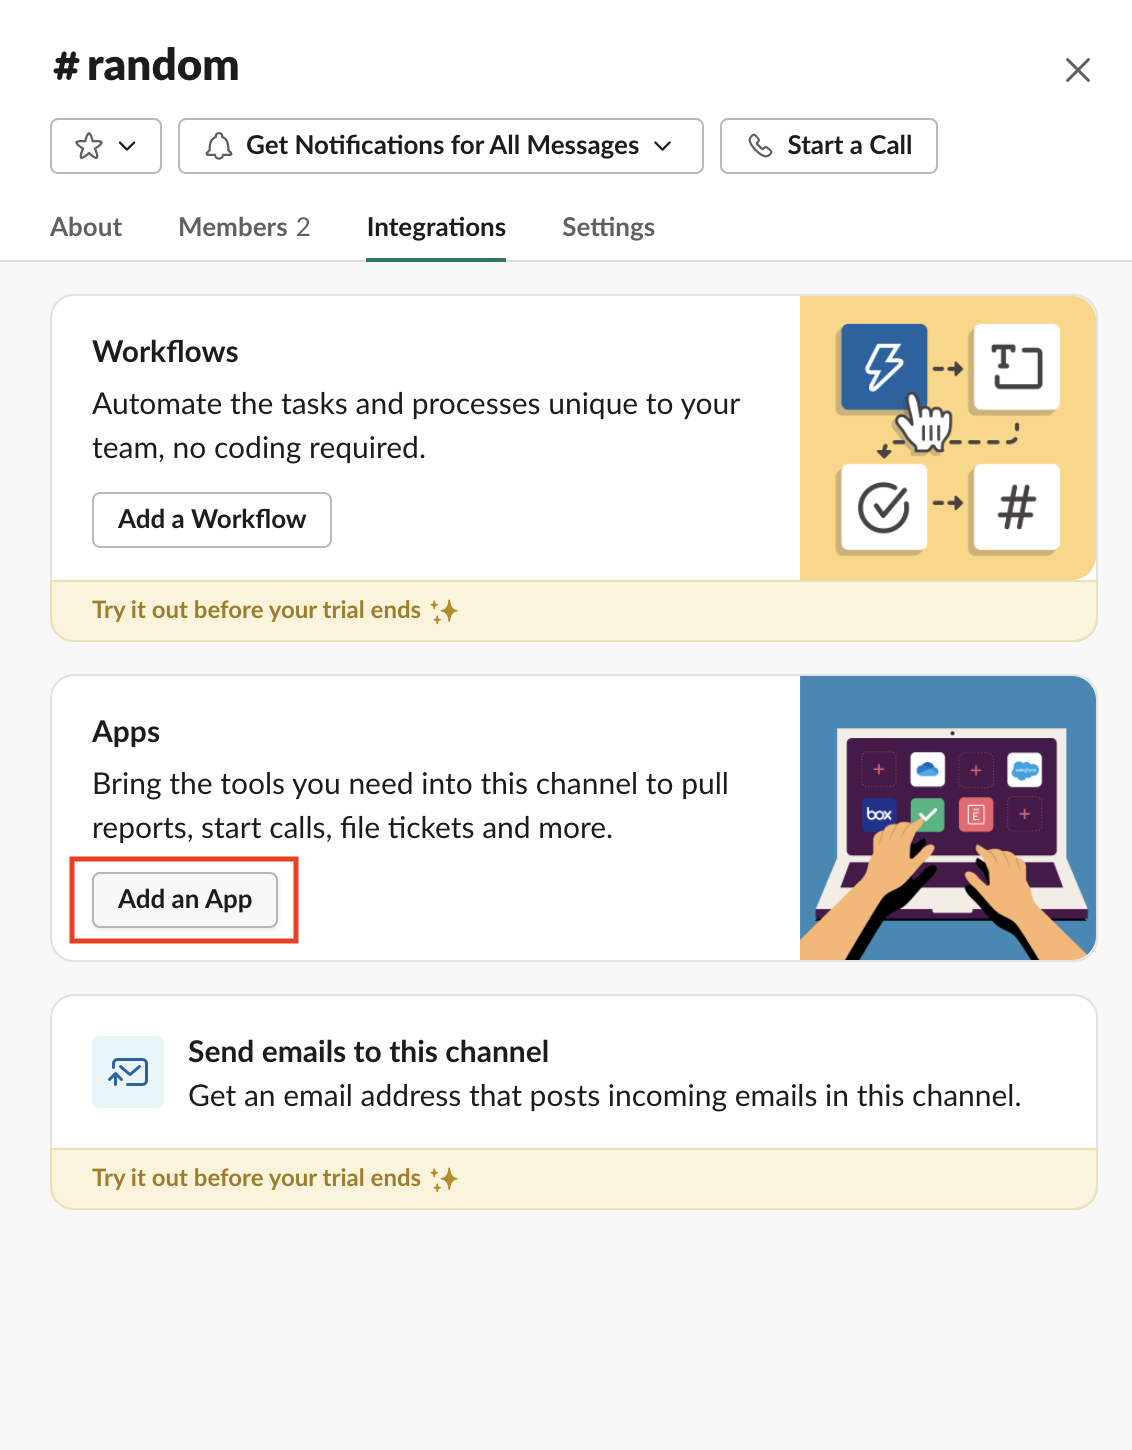1132x1450 pixels.
Task: Open the Members 2 tab
Action: coord(244,227)
